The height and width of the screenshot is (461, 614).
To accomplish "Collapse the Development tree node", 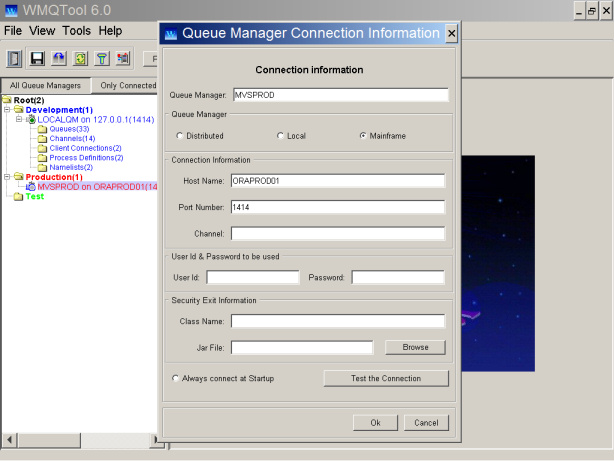I will click(x=7, y=110).
